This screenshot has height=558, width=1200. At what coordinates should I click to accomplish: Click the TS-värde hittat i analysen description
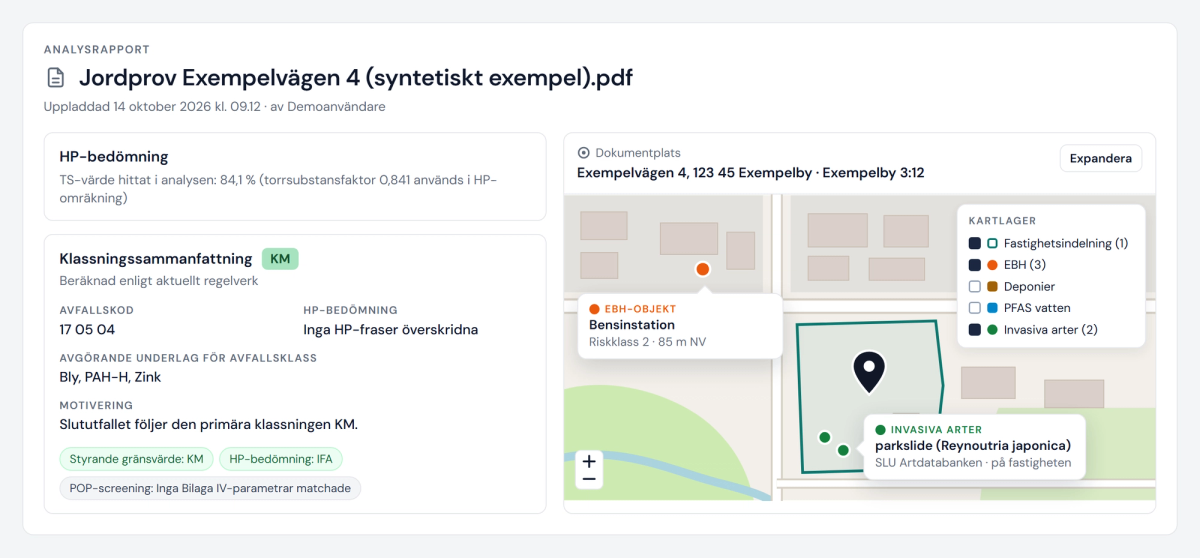pyautogui.click(x=278, y=189)
